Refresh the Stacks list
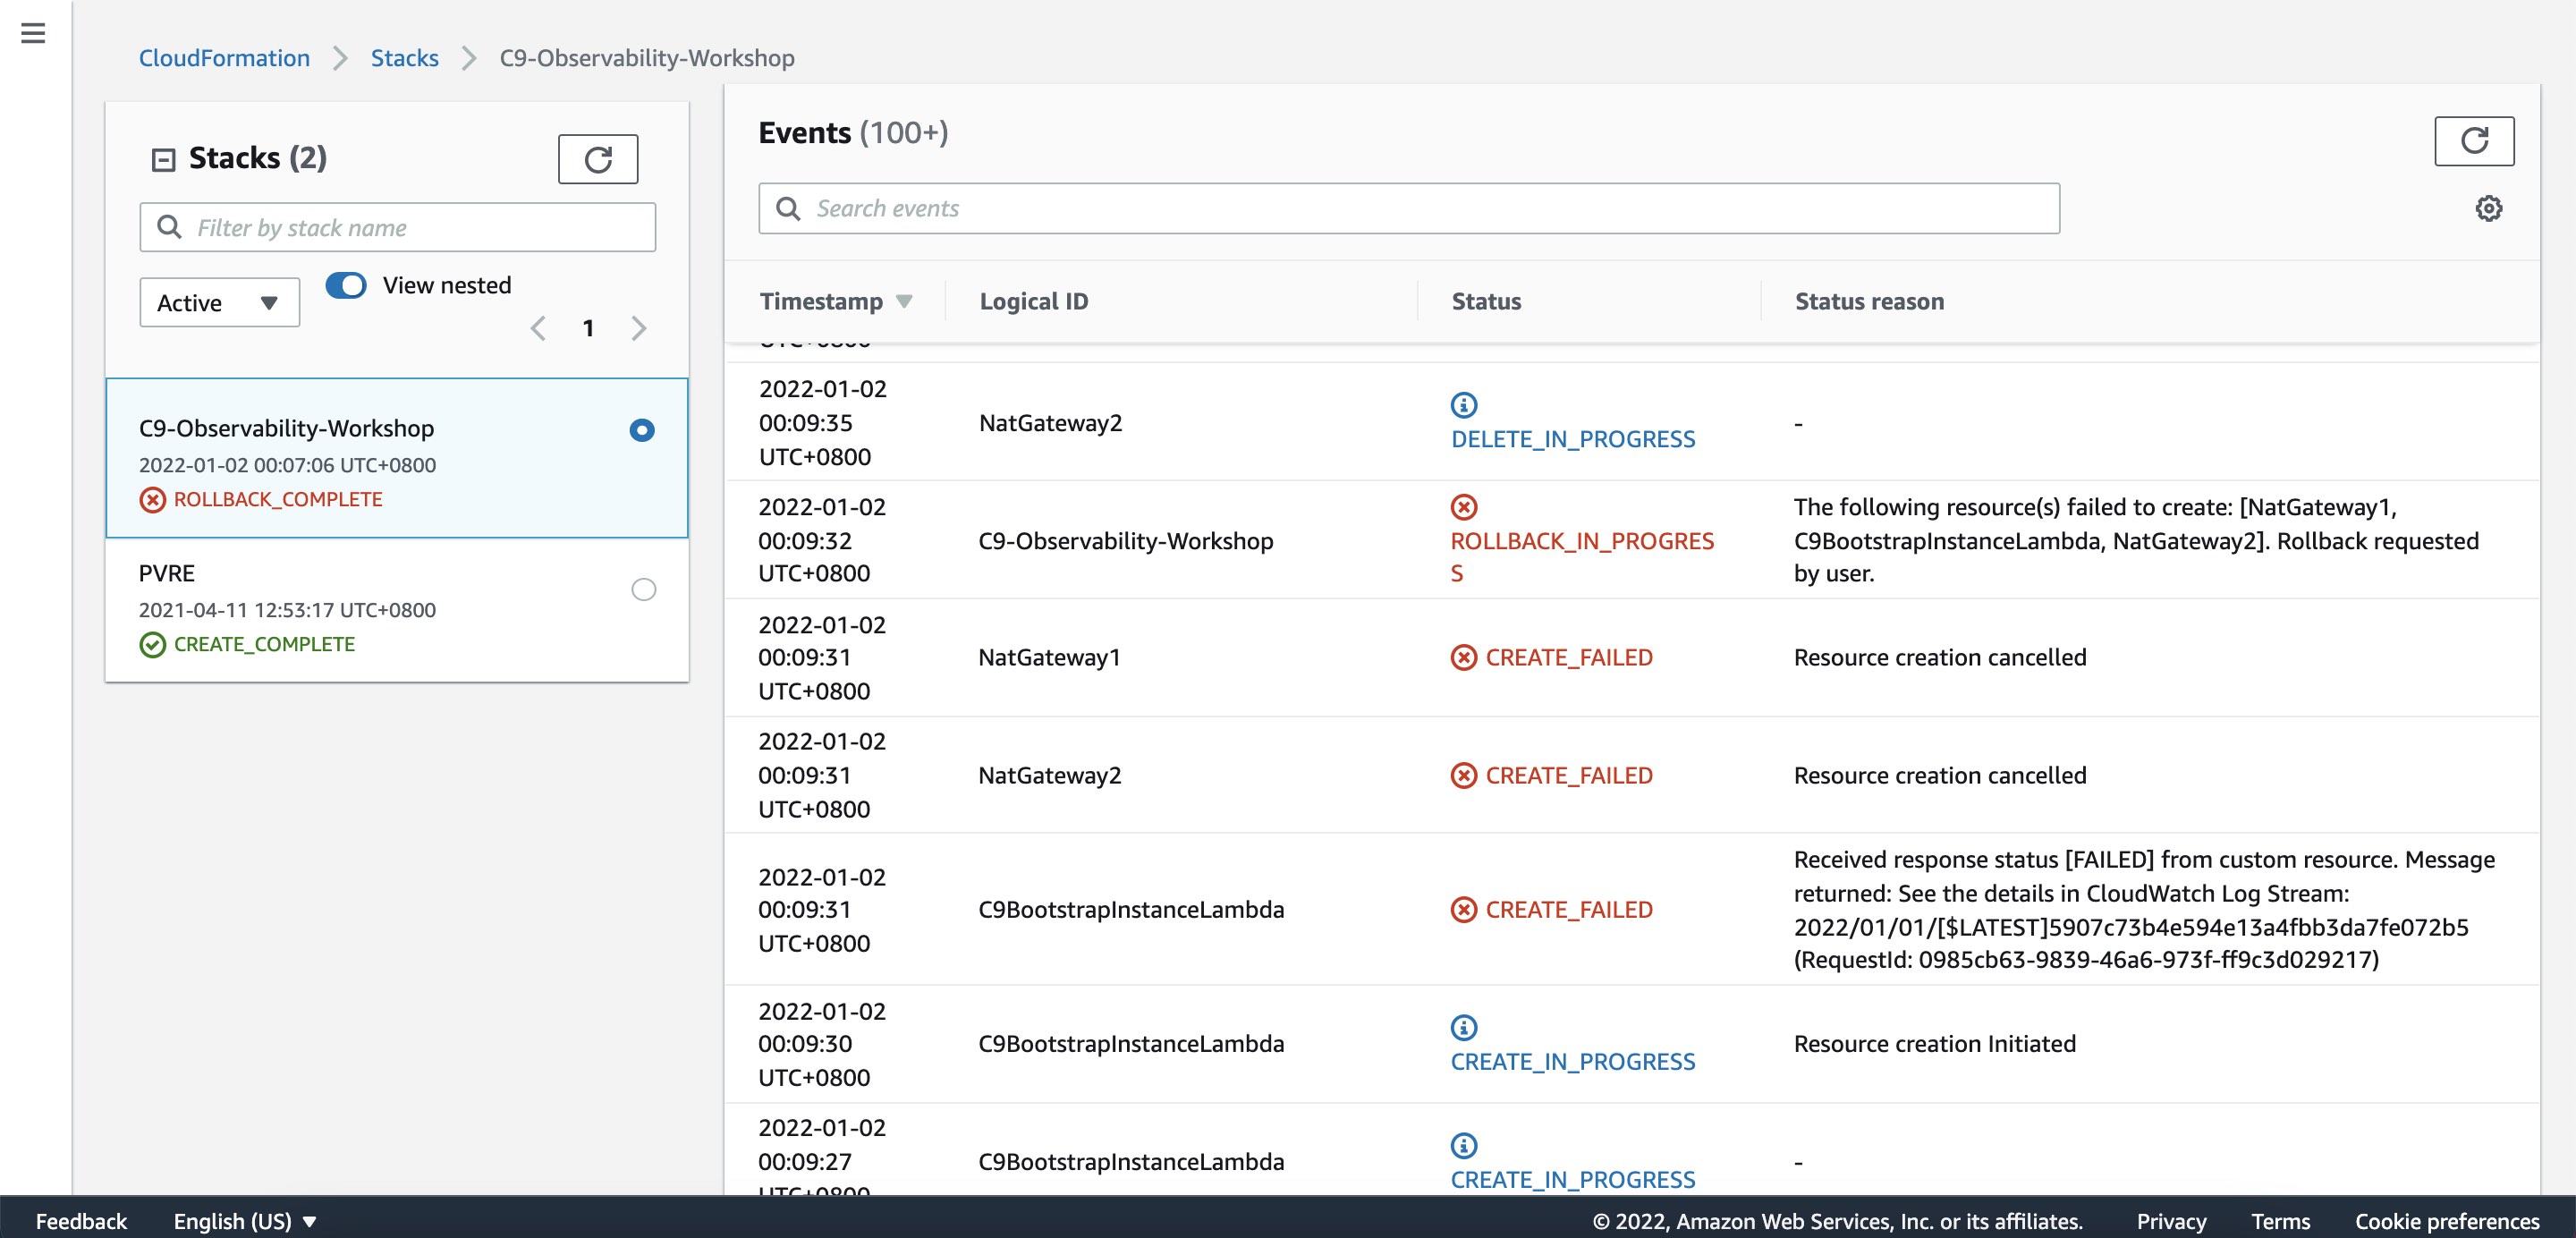The width and height of the screenshot is (2576, 1238). [597, 160]
